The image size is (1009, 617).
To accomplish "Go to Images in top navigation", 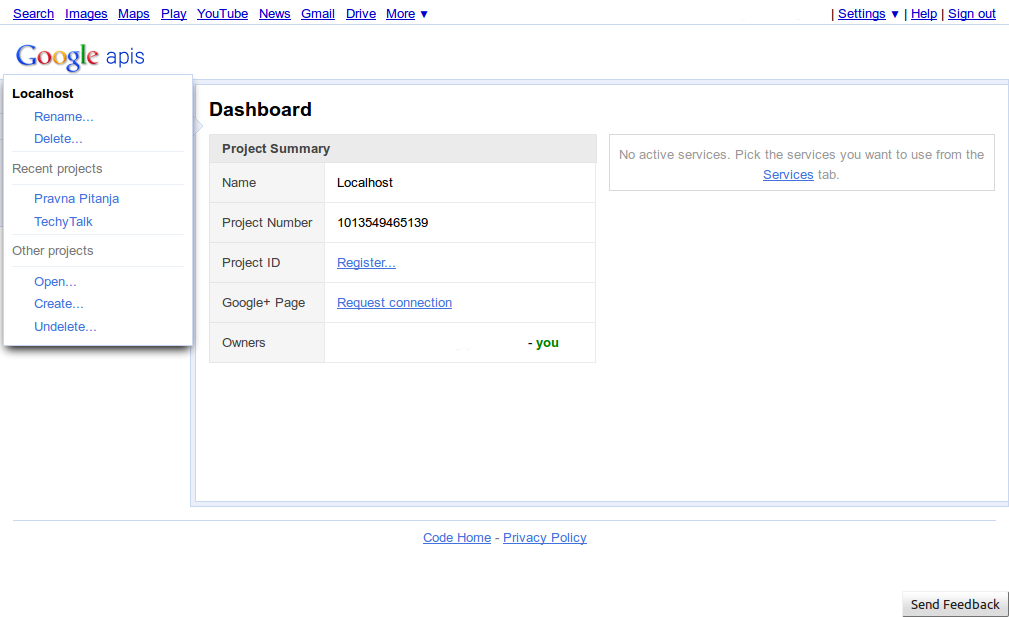I will coord(86,14).
